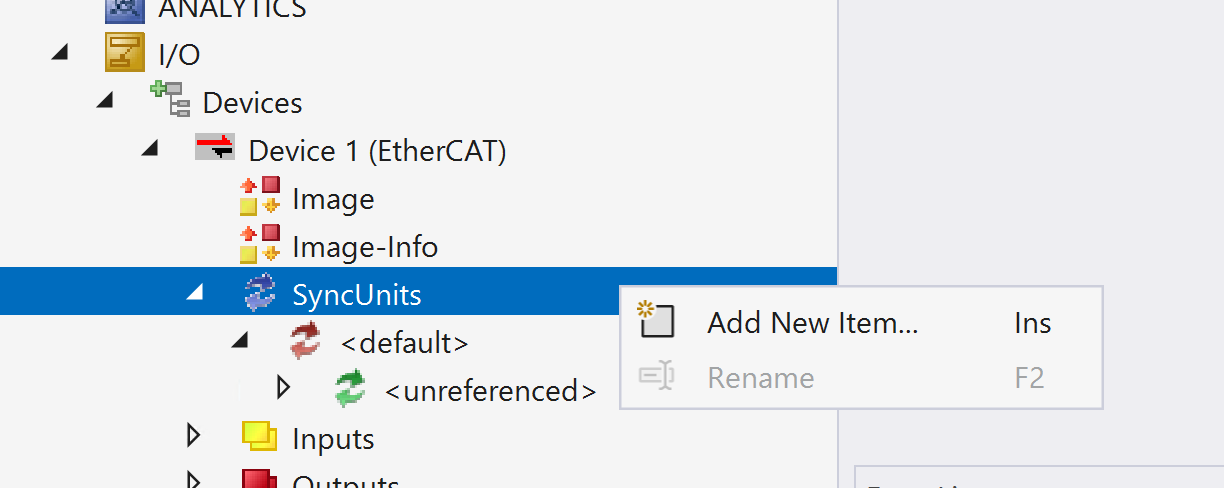Viewport: 1224px width, 488px height.
Task: Click the SyncUnits icon
Action: pyautogui.click(x=260, y=294)
